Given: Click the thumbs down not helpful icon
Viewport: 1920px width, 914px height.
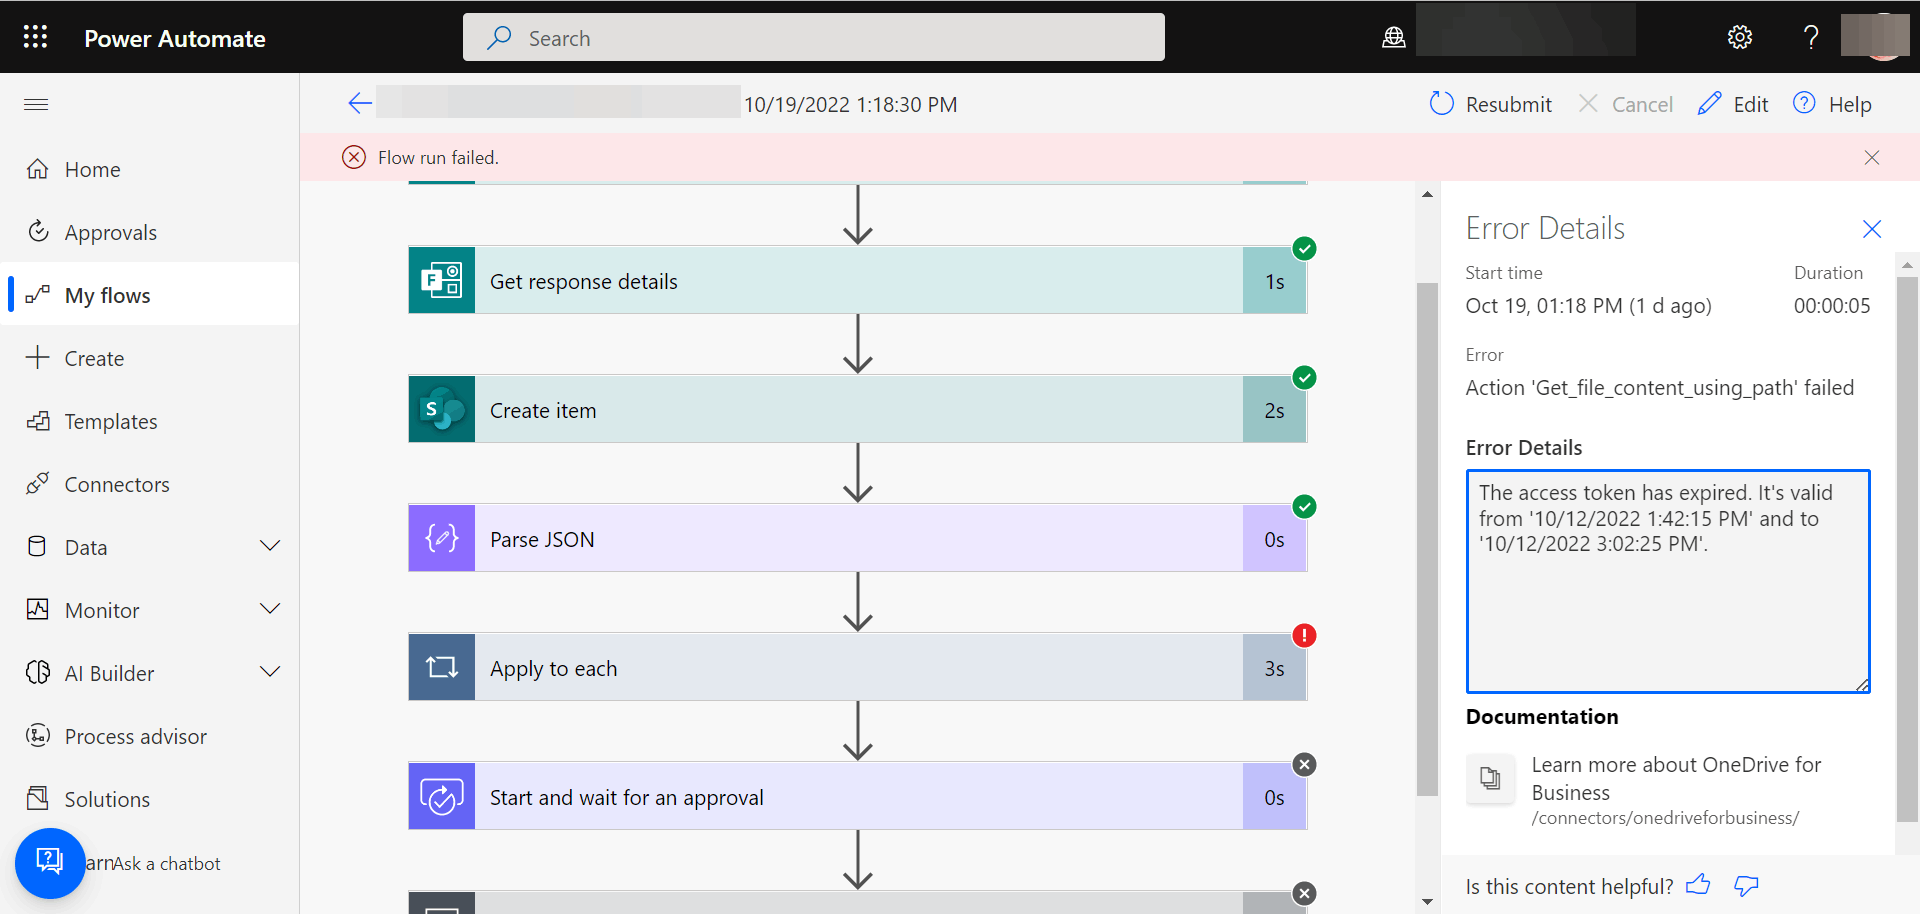Looking at the screenshot, I should tap(1746, 886).
